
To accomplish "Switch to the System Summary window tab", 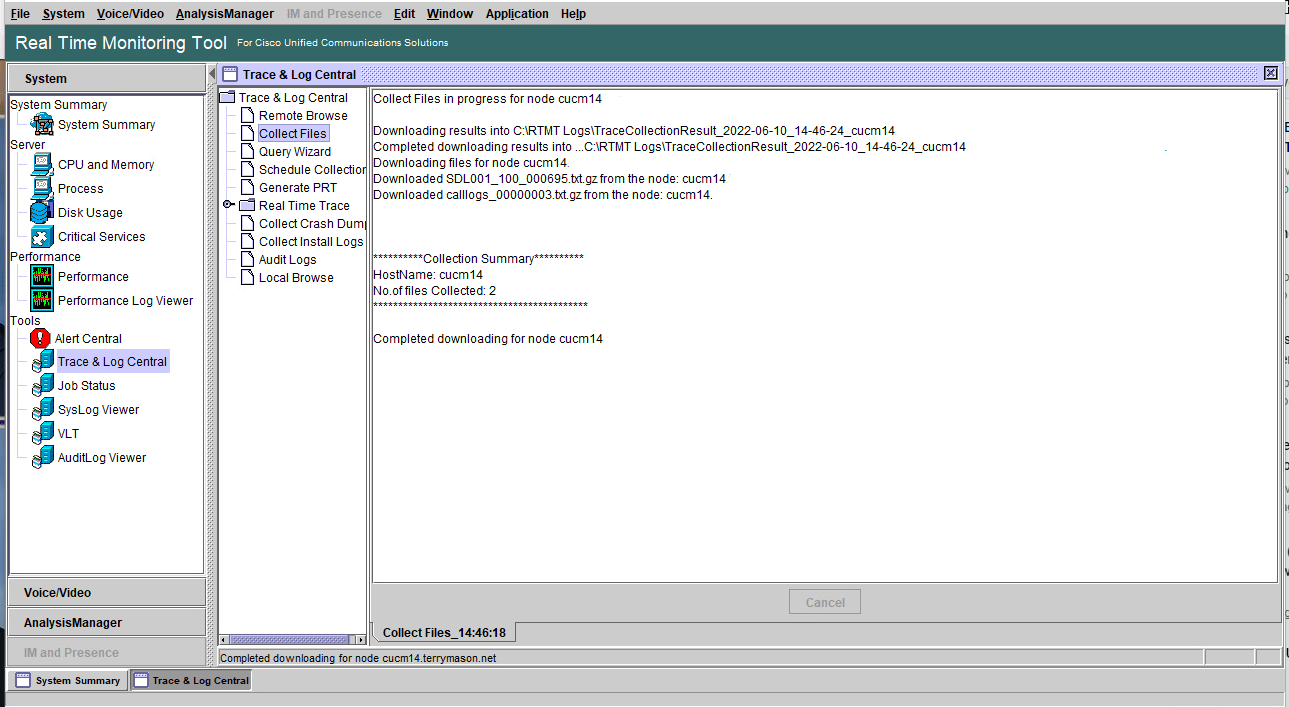I will tap(68, 681).
